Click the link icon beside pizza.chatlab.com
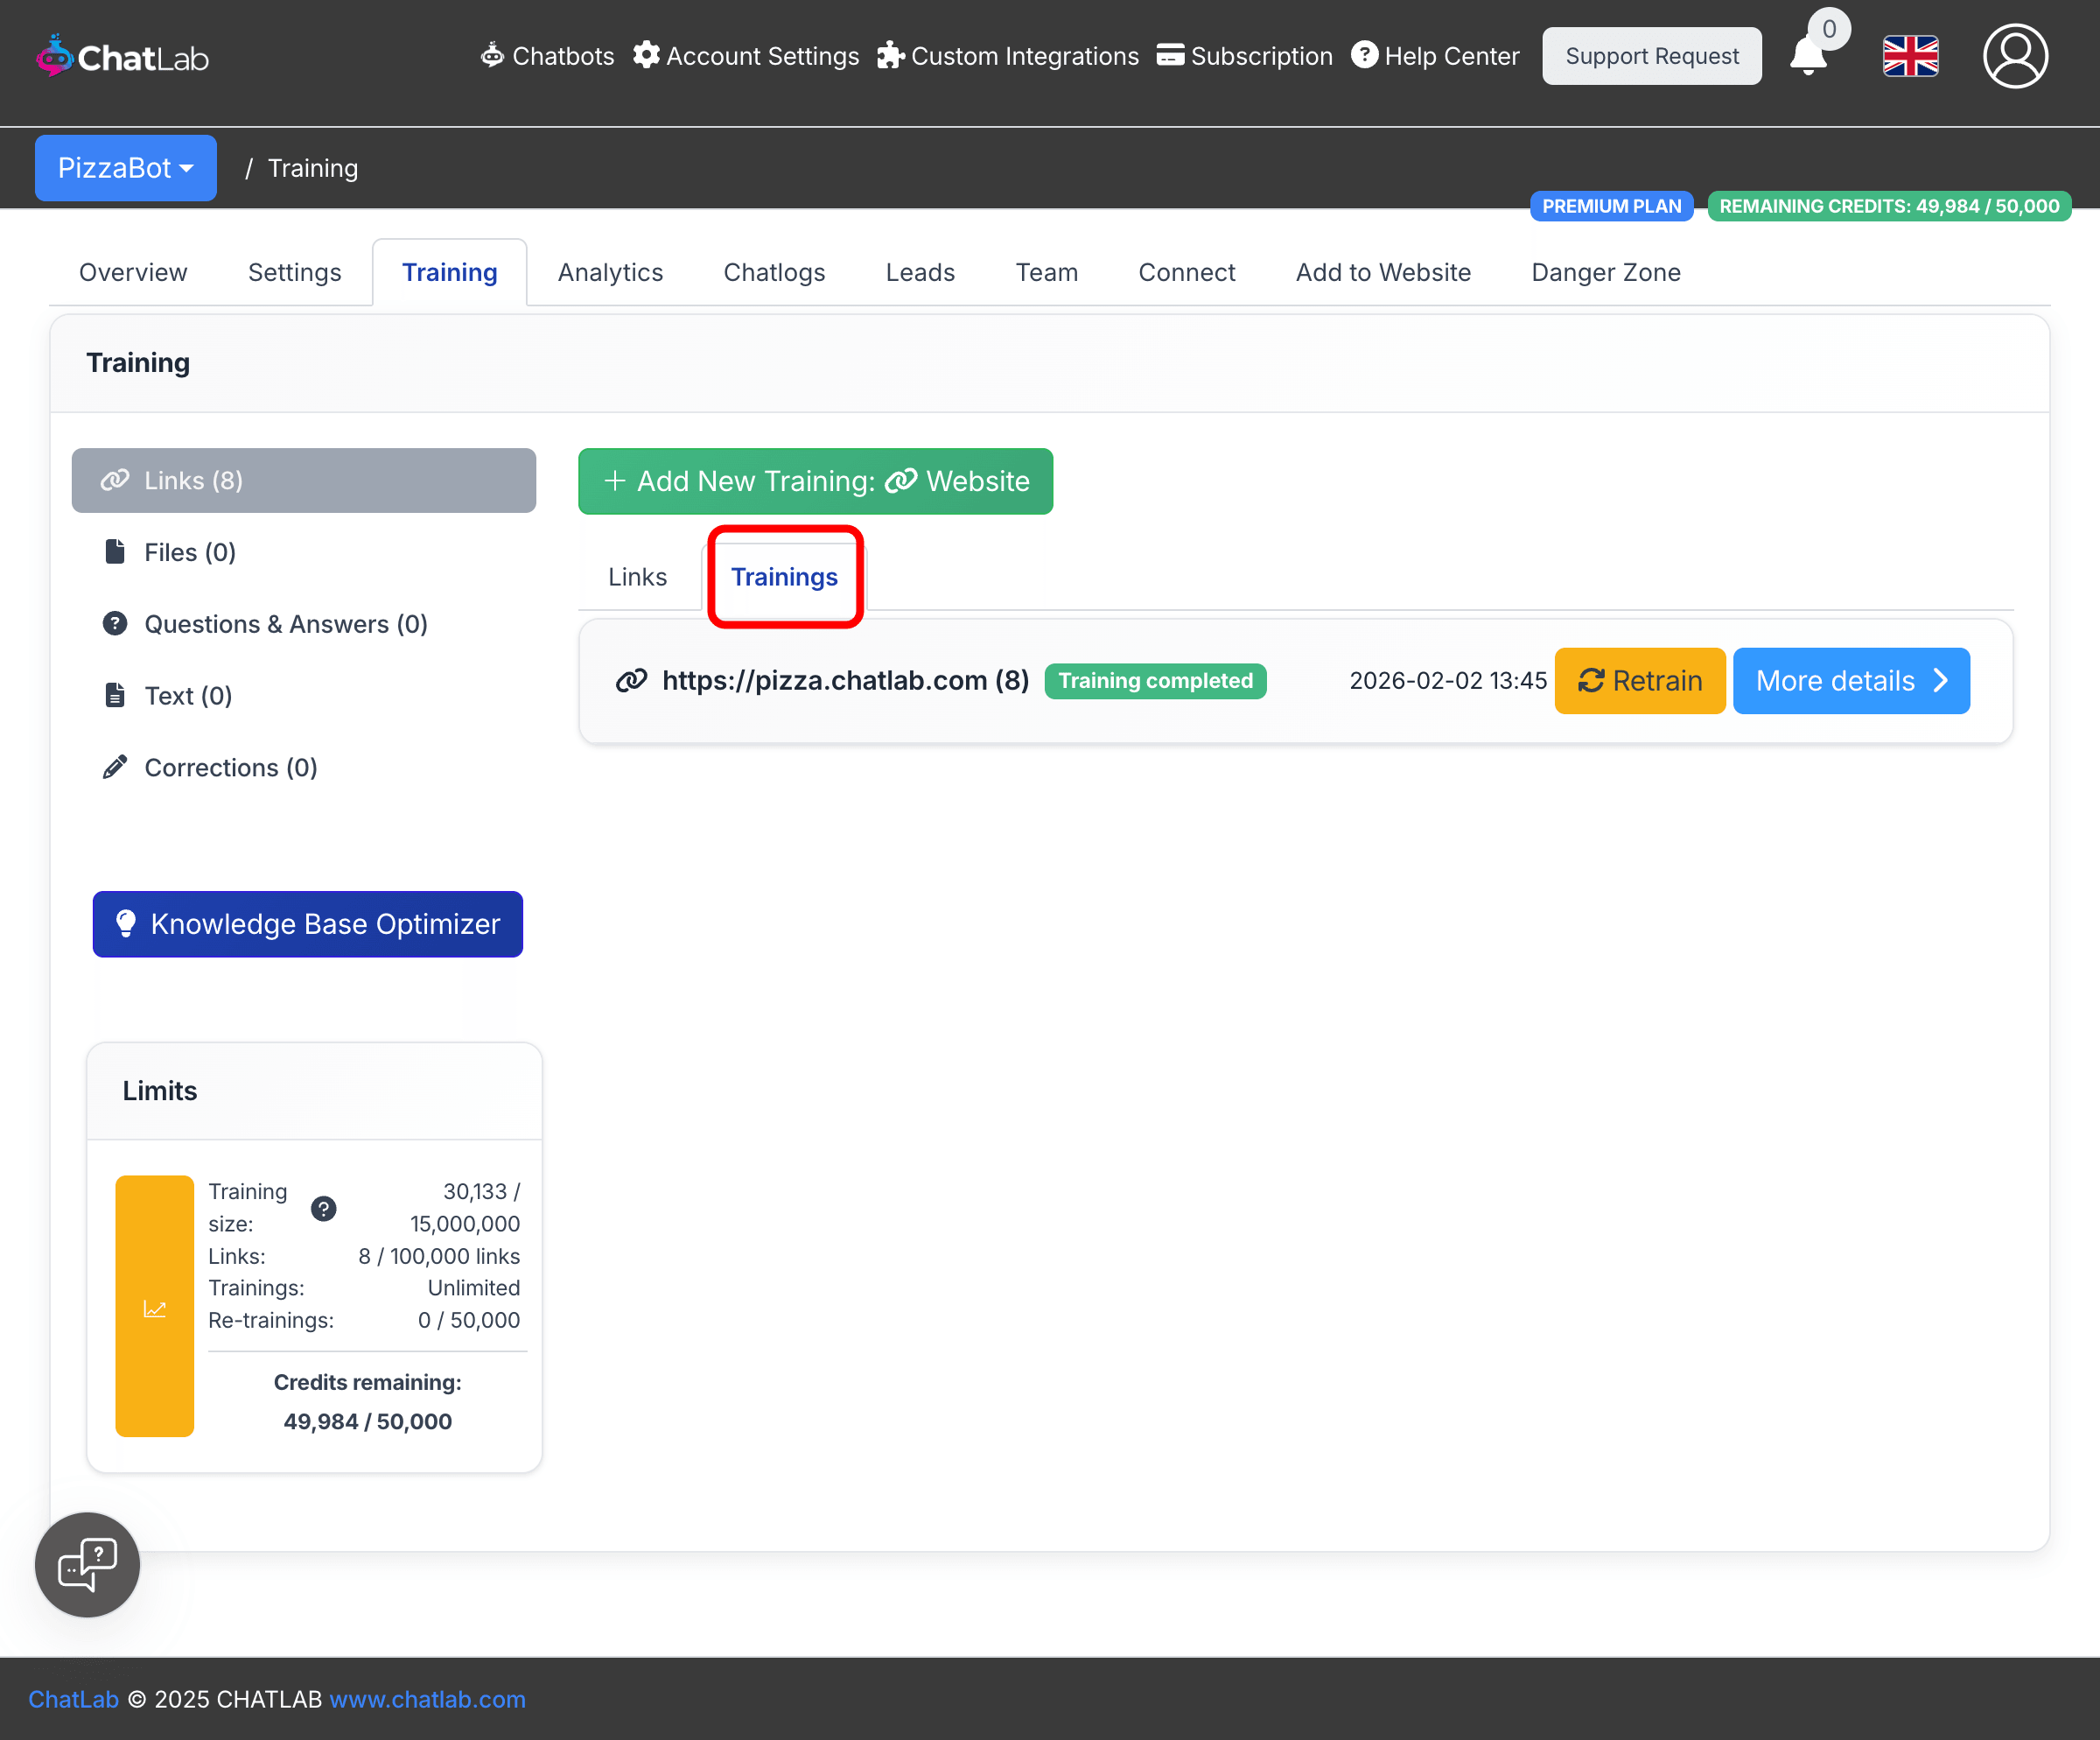Viewport: 2100px width, 1740px height. point(631,681)
